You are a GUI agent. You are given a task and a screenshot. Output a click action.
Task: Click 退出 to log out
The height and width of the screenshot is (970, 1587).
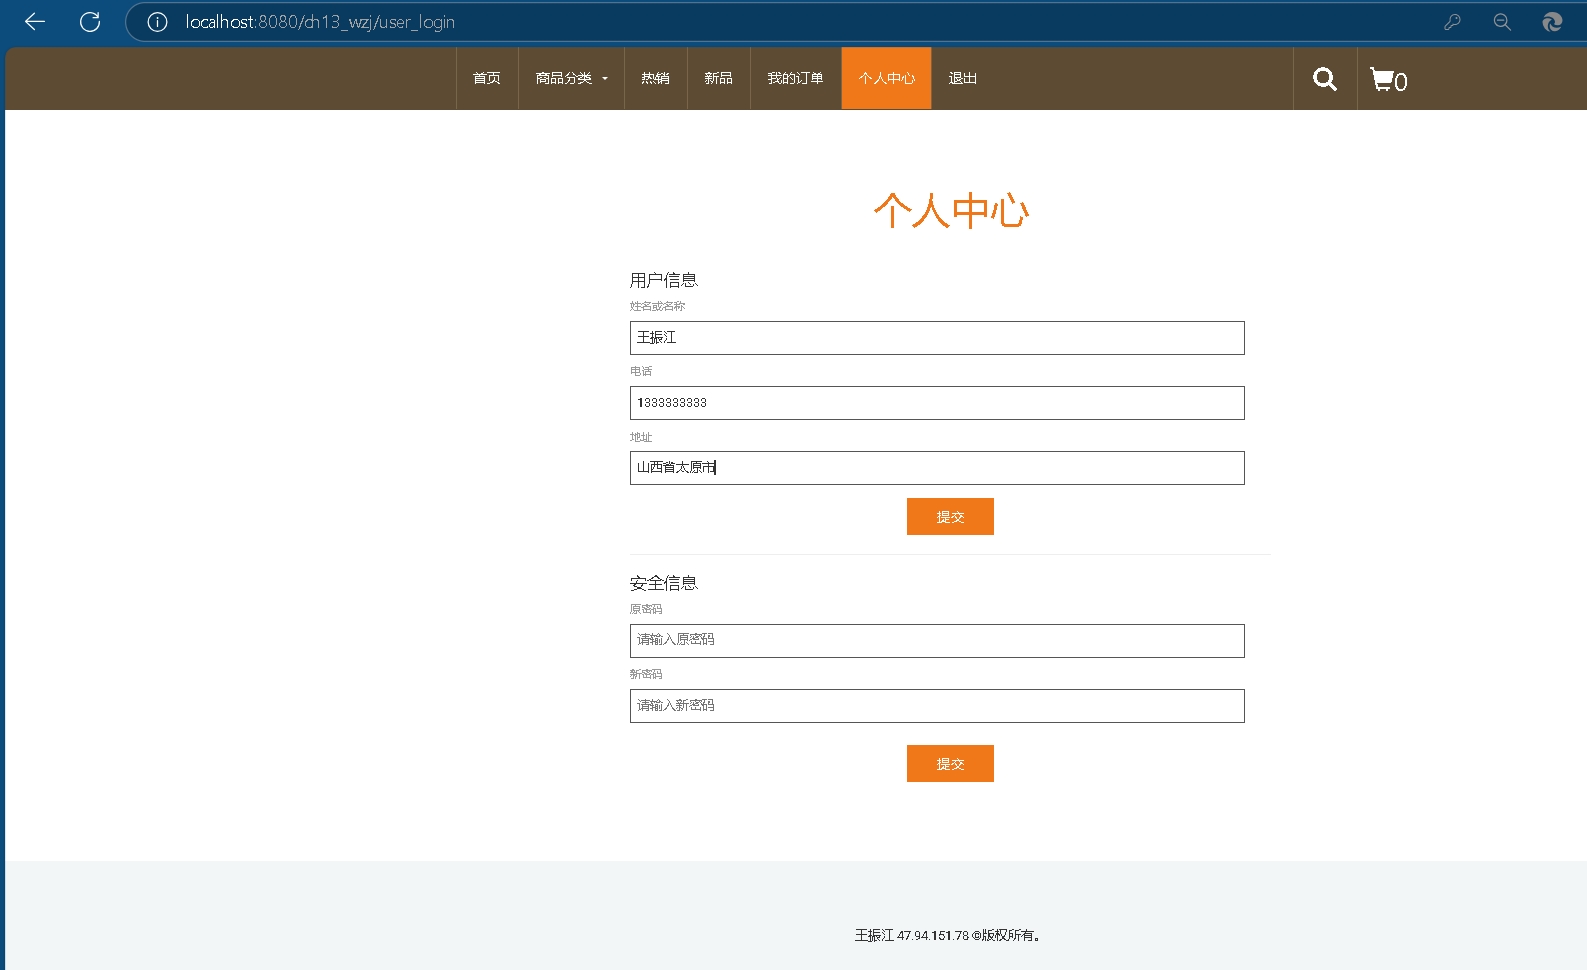[962, 78]
